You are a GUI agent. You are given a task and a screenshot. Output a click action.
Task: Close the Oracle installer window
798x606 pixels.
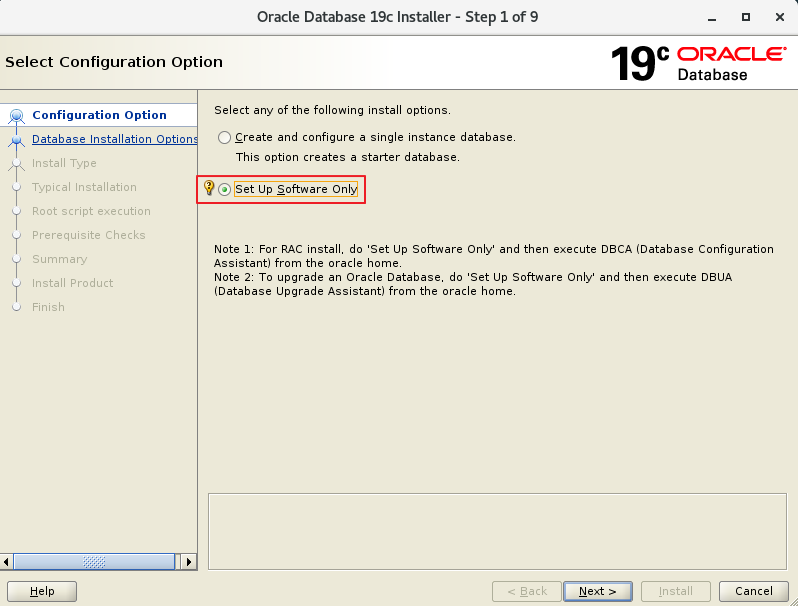tap(780, 17)
